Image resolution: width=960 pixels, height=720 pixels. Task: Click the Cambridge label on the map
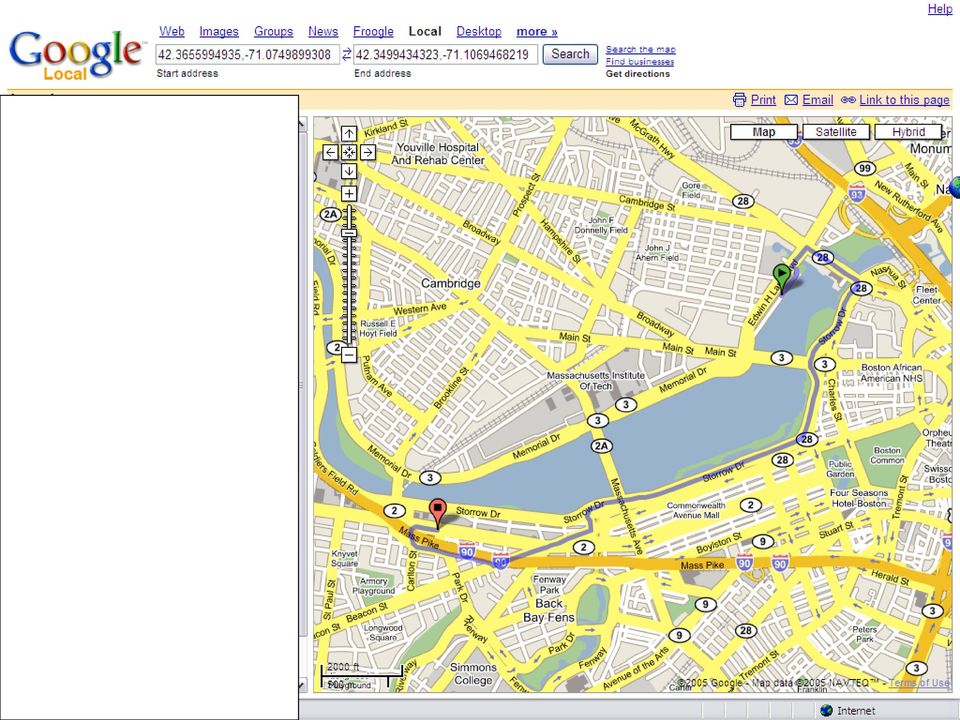pos(451,283)
